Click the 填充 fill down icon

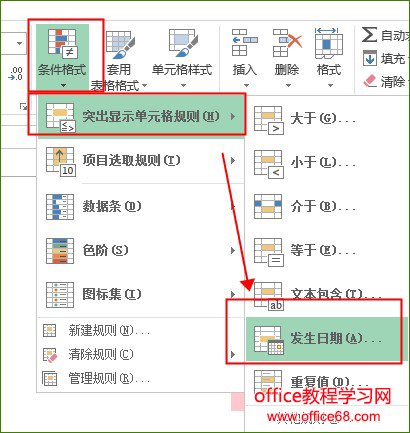[x=370, y=59]
